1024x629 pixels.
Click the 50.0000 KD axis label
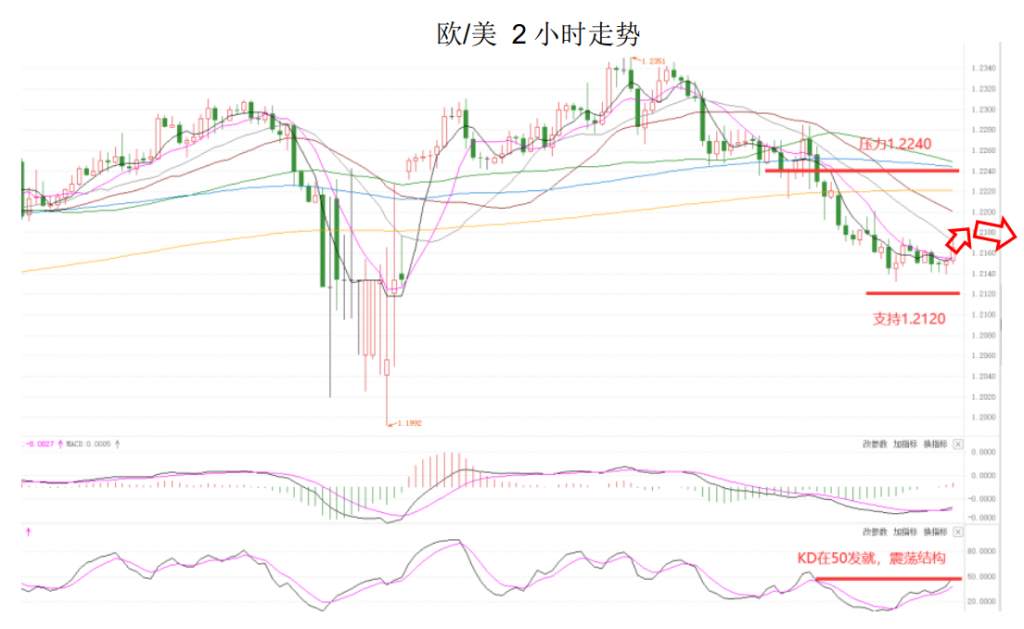982,577
